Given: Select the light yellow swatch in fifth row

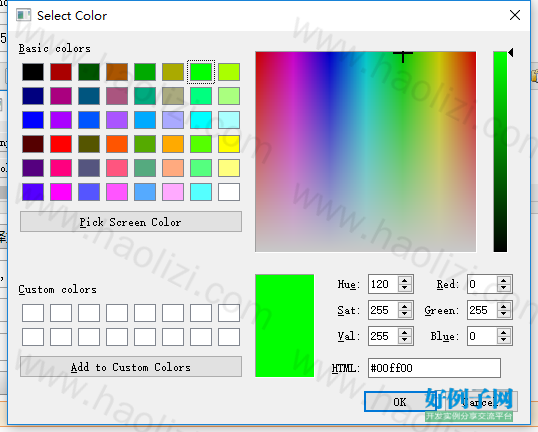Looking at the screenshot, I should click(x=229, y=168).
